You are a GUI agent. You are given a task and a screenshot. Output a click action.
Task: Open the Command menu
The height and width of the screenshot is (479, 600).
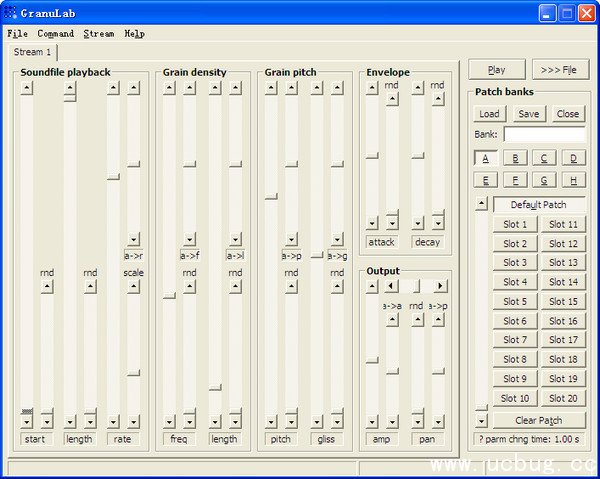(x=56, y=33)
